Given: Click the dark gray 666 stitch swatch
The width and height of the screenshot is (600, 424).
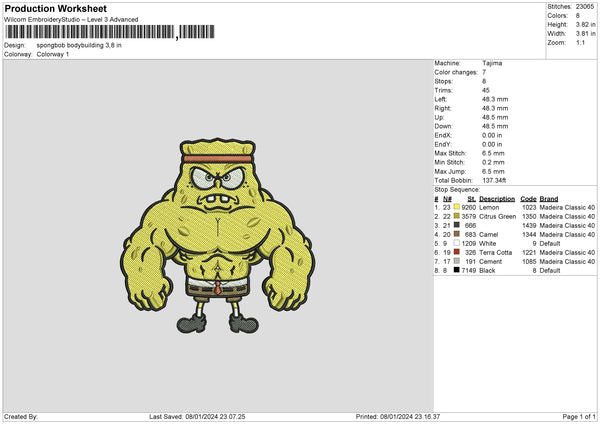Looking at the screenshot, I should tap(457, 225).
